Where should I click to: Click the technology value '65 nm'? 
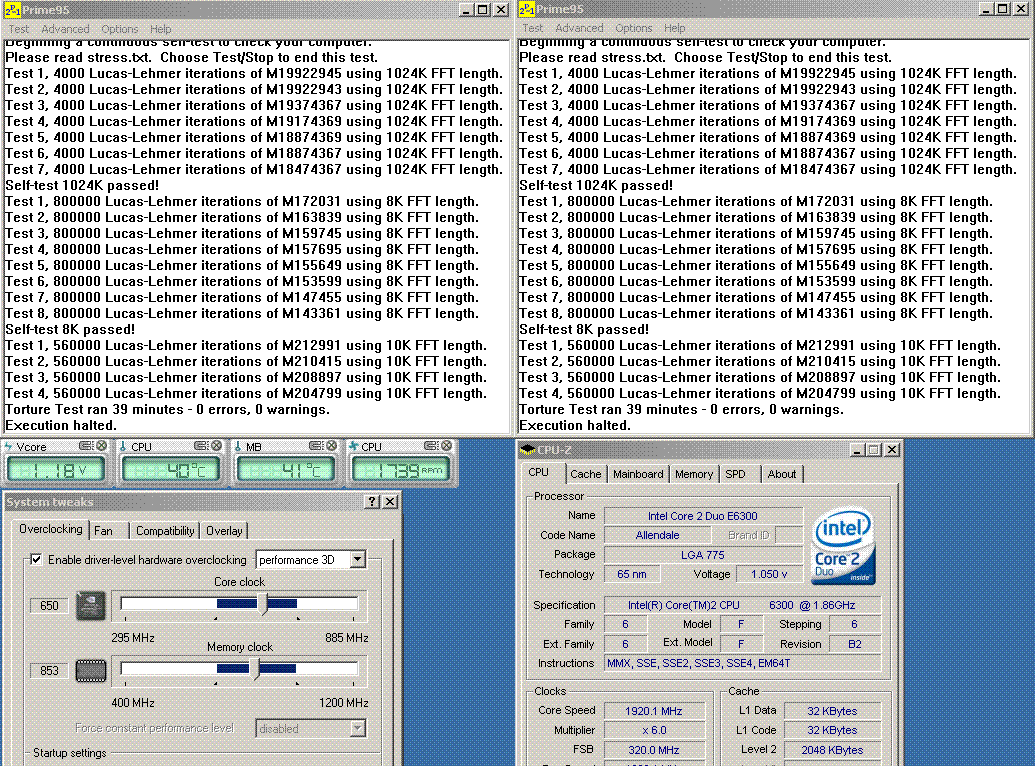click(x=632, y=574)
